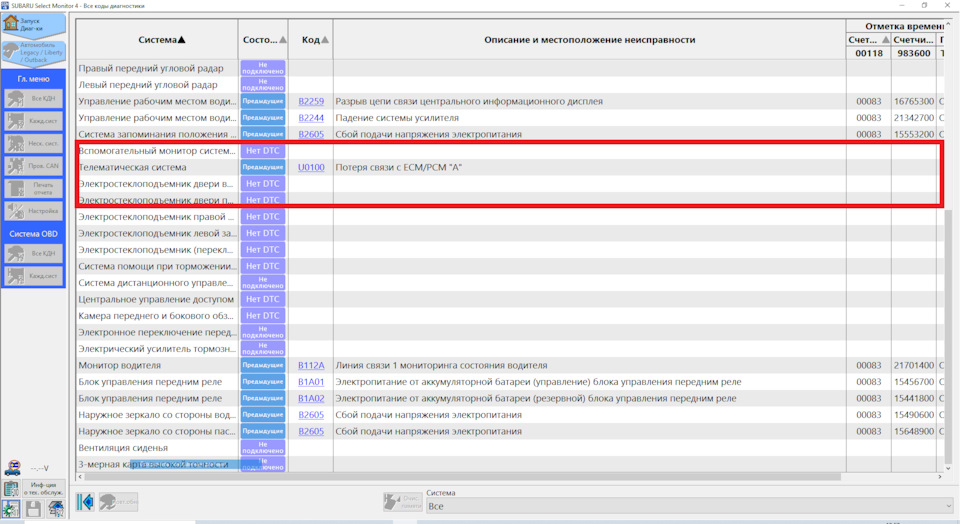Open the Пров. CAN check button
The width and height of the screenshot is (960, 524).
pos(34,166)
